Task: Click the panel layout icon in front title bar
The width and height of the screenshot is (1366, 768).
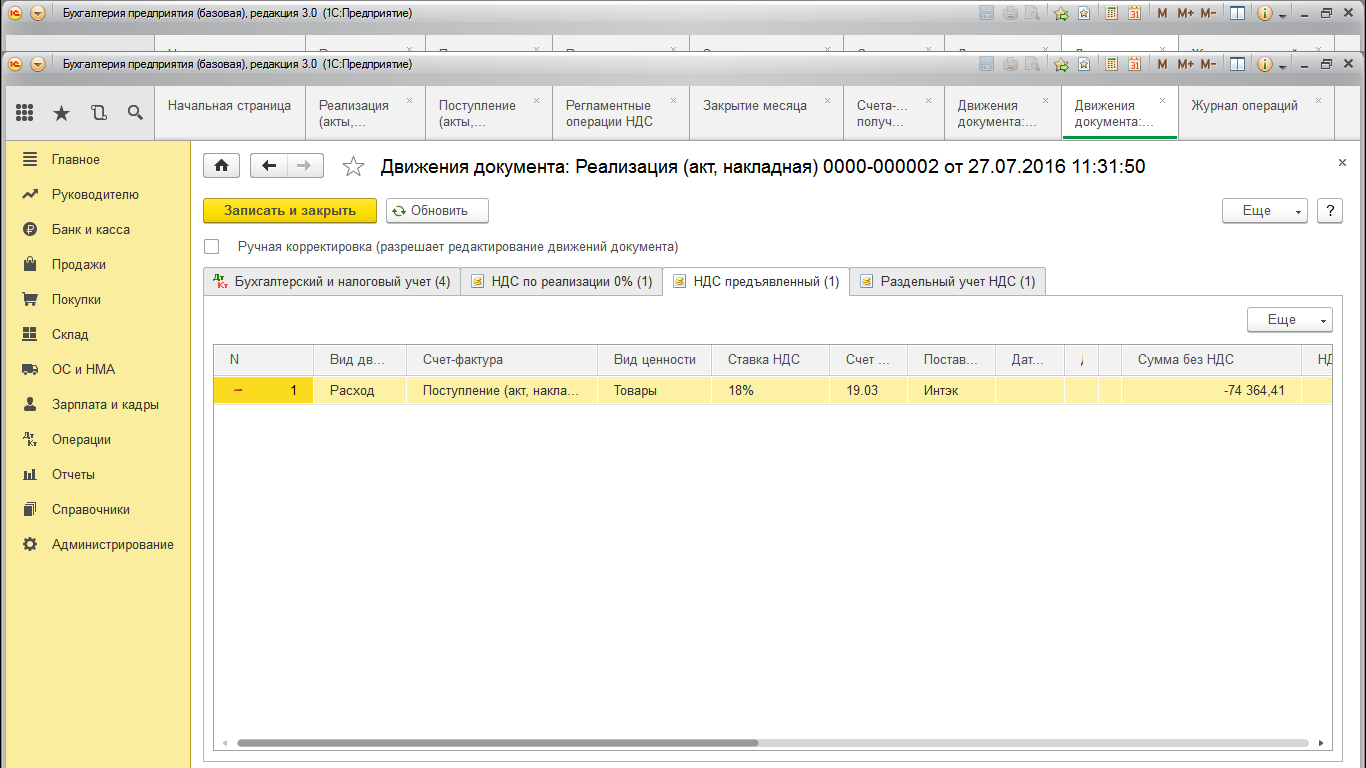Action: [1237, 64]
